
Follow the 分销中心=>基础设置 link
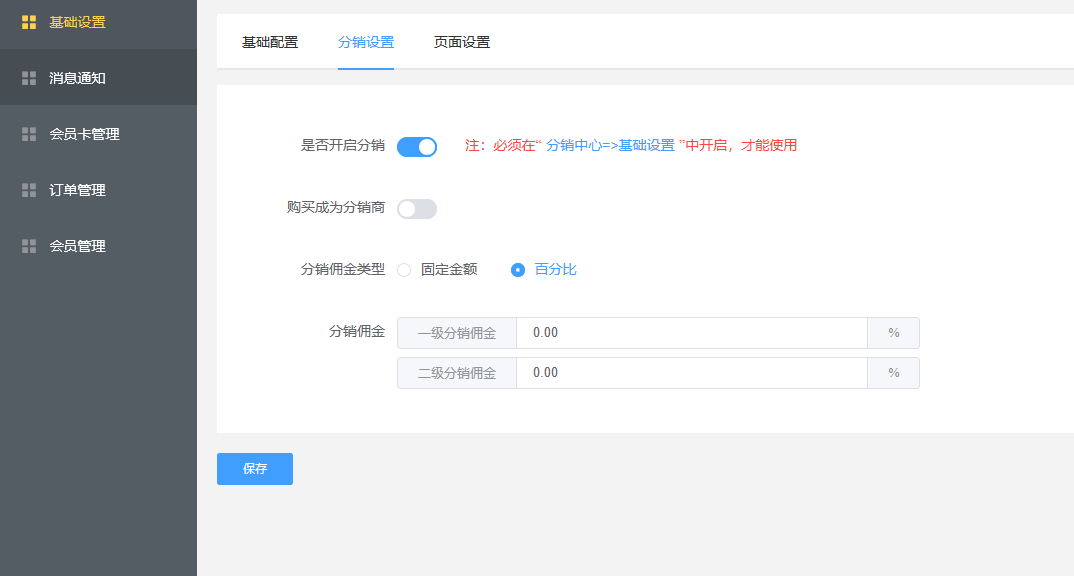tap(610, 146)
